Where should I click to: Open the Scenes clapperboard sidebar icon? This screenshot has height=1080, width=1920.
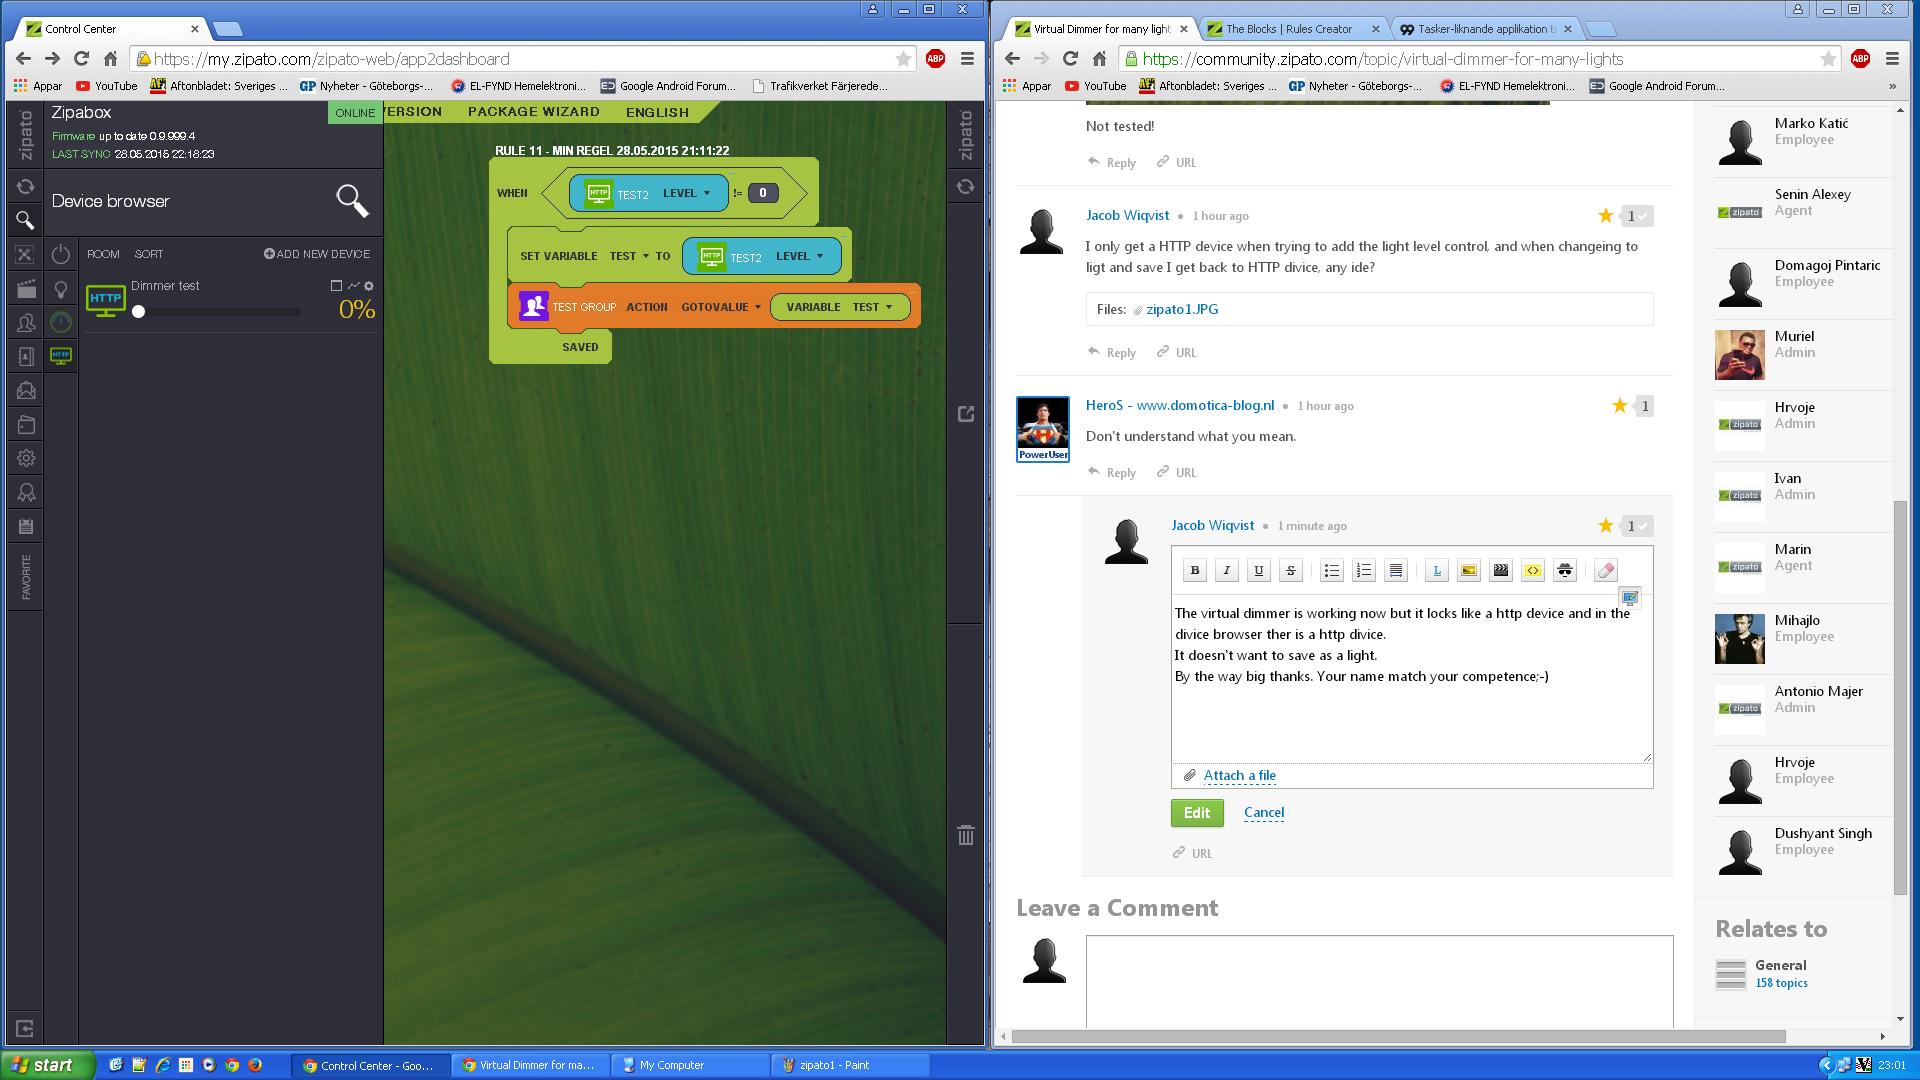26,289
